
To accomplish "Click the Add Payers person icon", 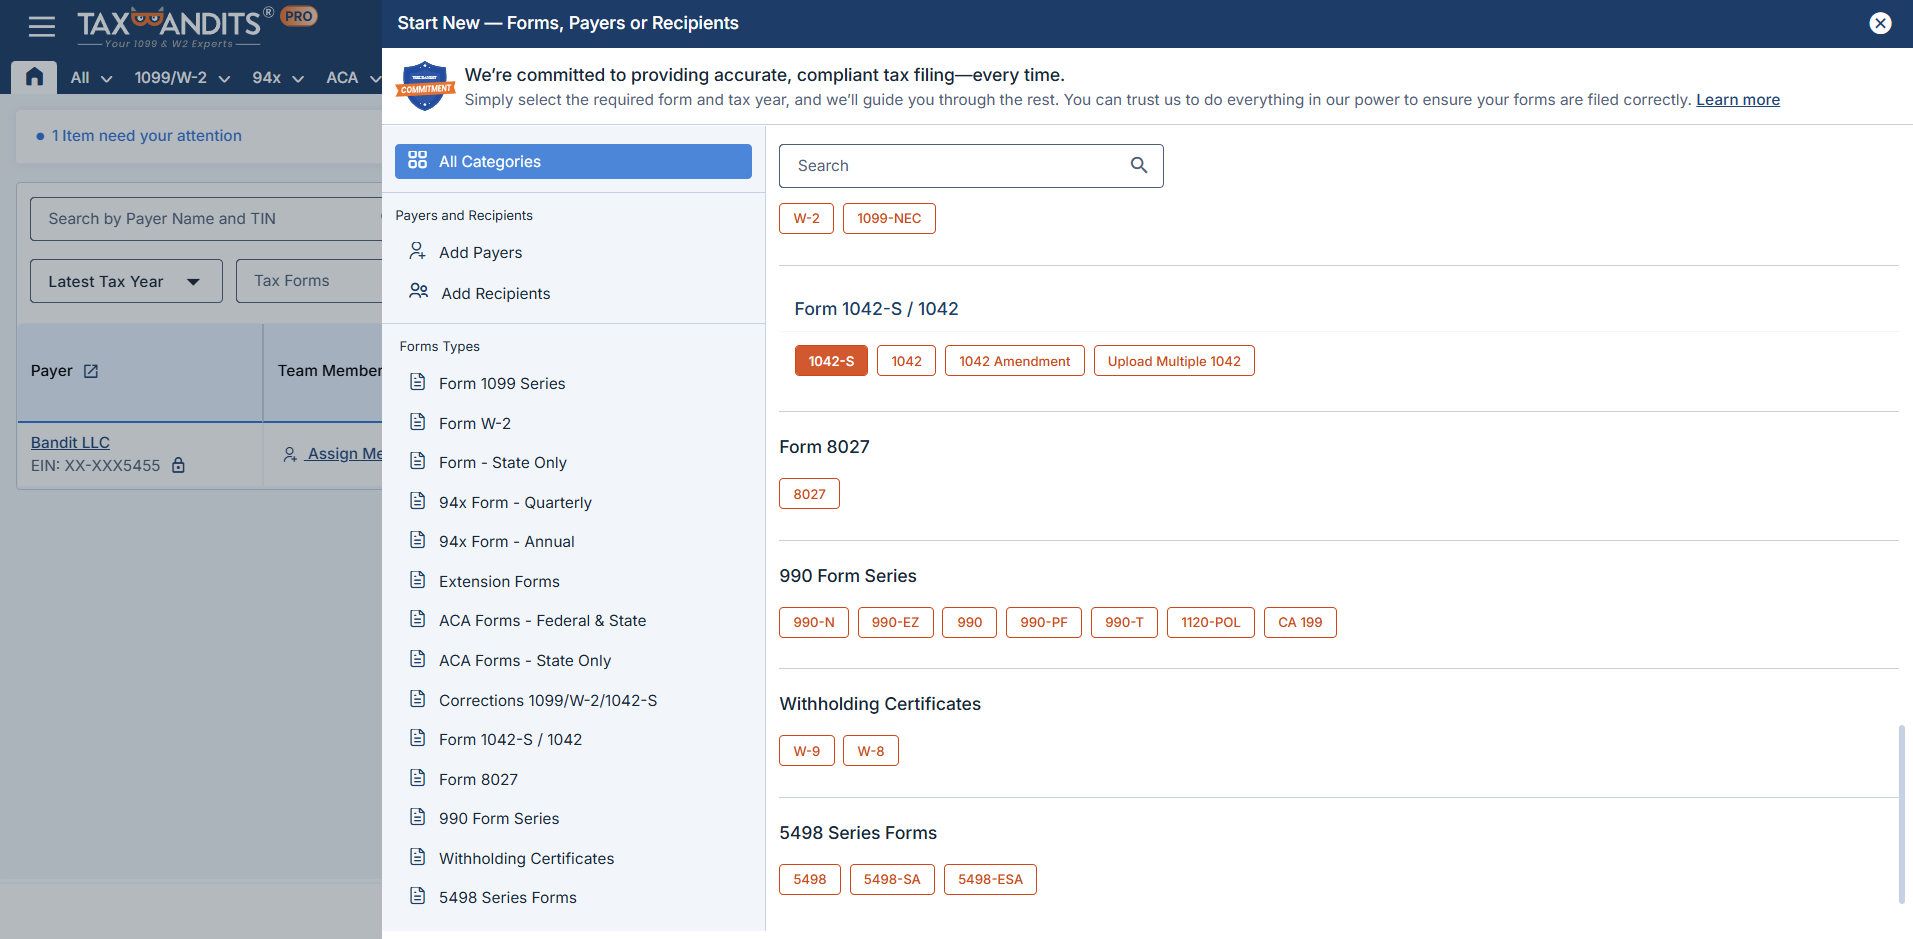I will point(417,252).
